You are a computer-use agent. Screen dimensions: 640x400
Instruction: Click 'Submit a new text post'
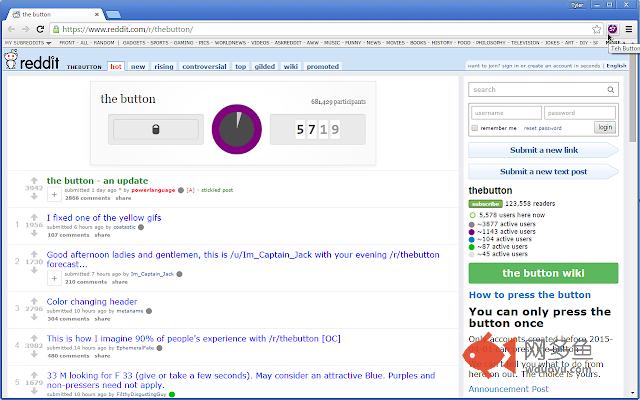(x=543, y=172)
